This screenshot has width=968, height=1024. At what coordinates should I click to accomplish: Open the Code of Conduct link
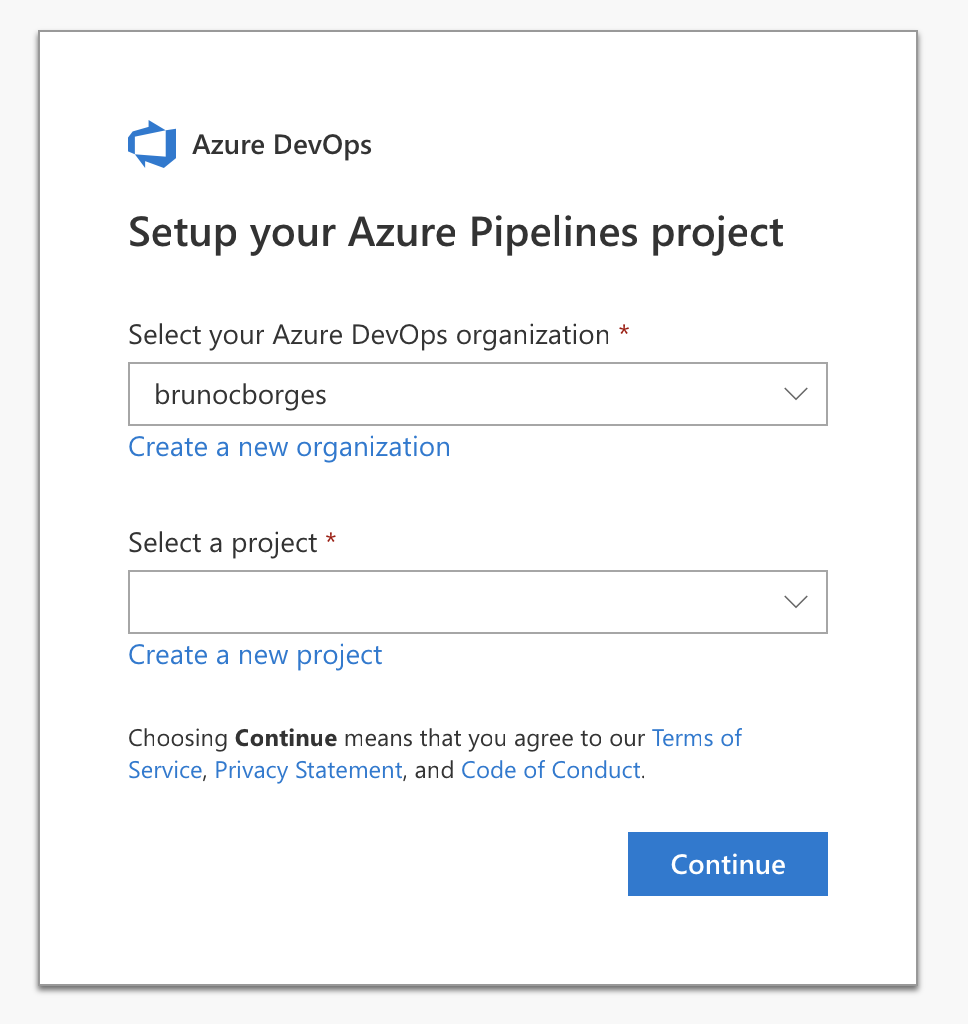pos(551,770)
